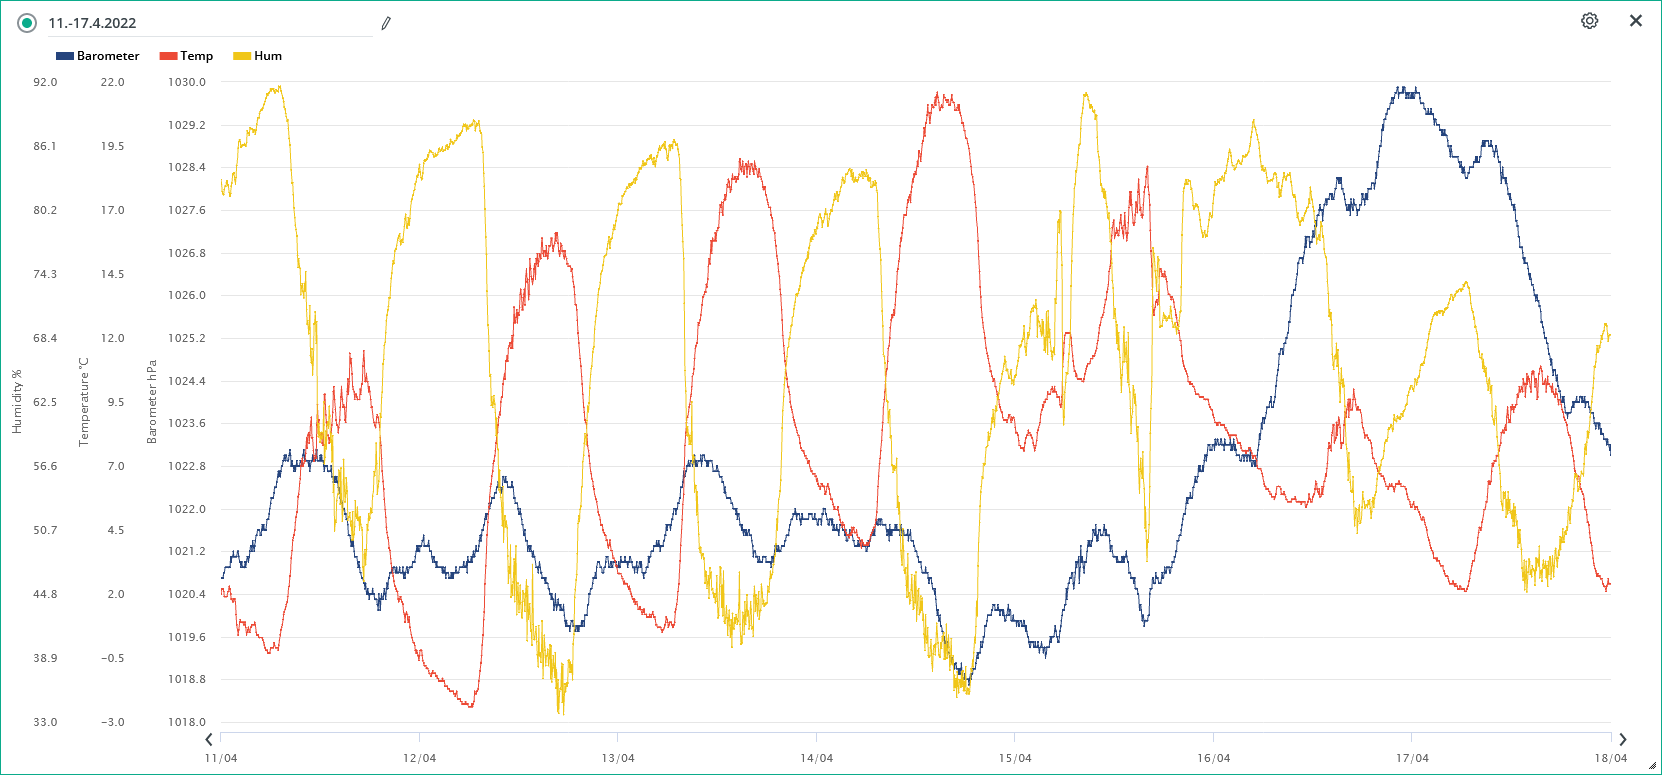Select the green radio button beside the title
Viewport: 1662px width, 775px height.
27,23
